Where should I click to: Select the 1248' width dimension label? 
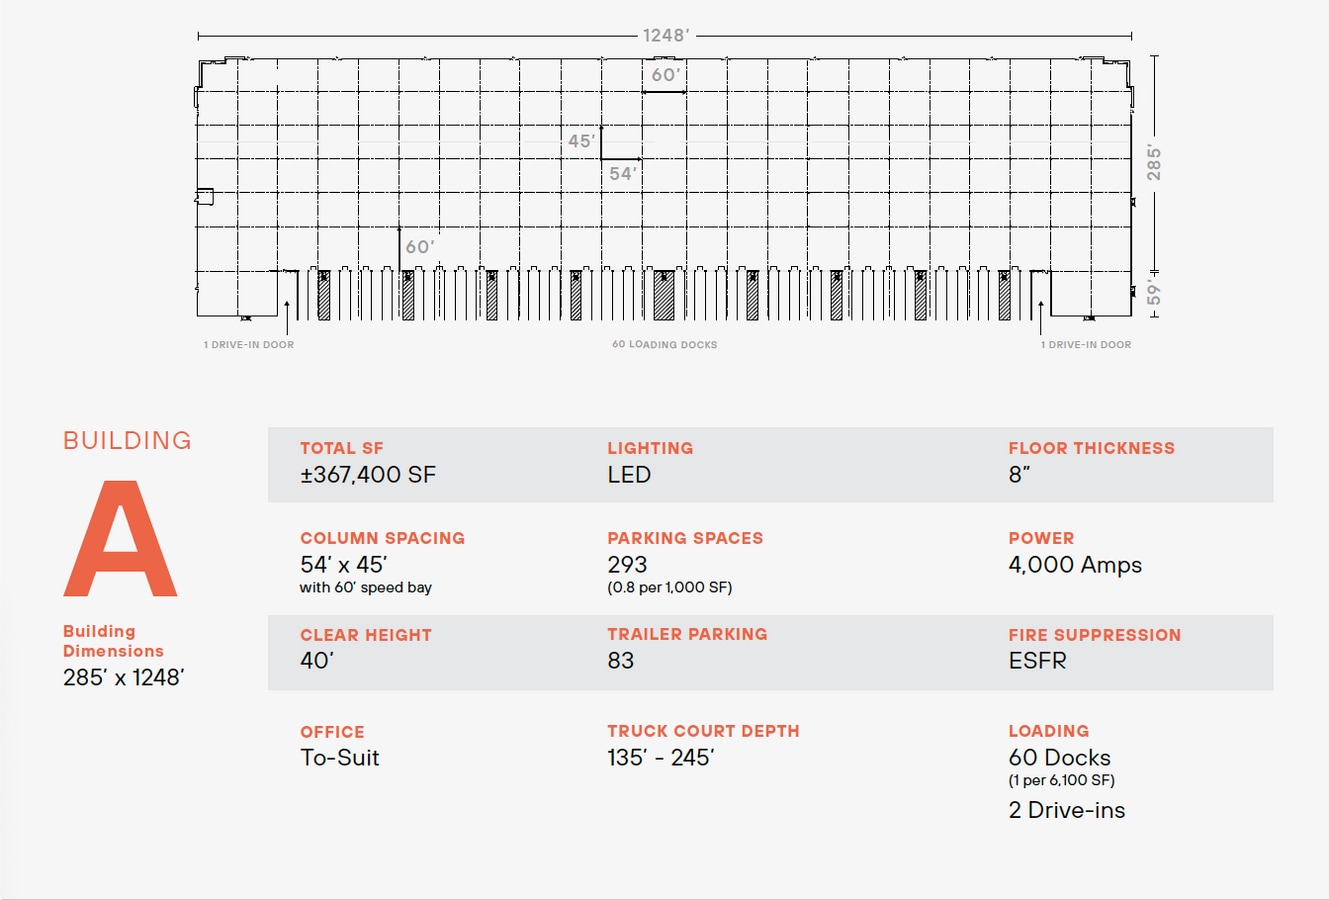point(665,36)
